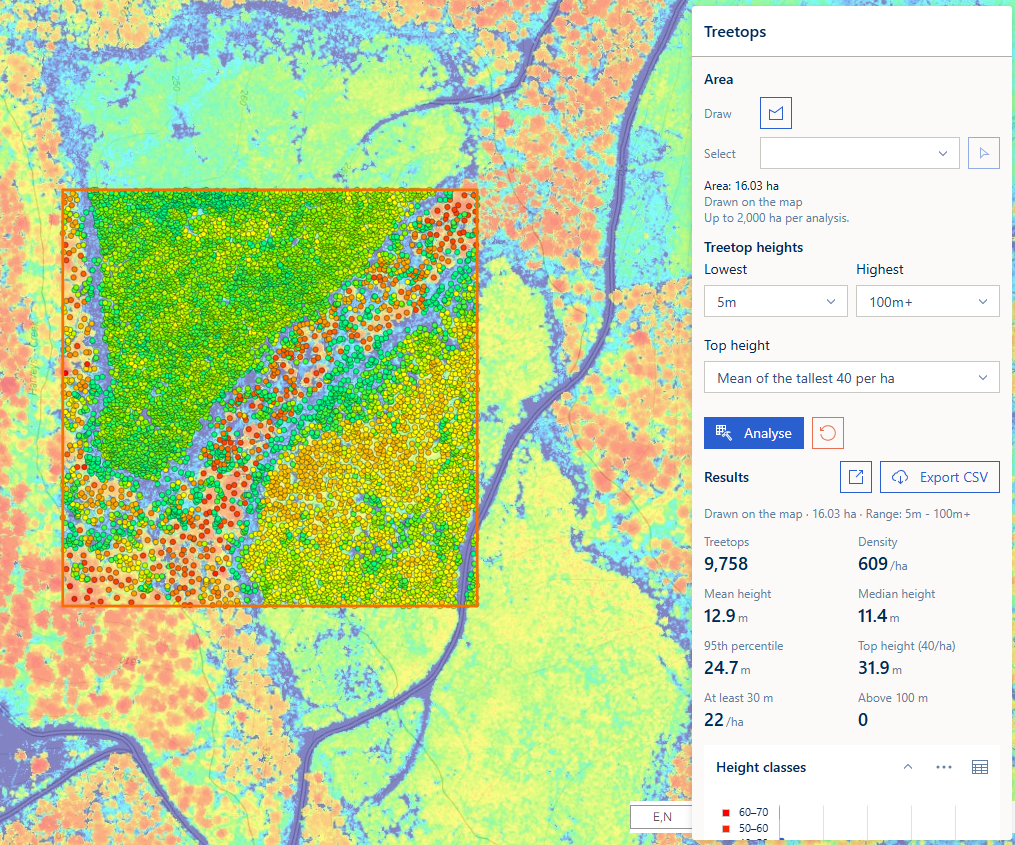
Task: Click the 60–70 legend red swatch
Action: click(x=726, y=813)
